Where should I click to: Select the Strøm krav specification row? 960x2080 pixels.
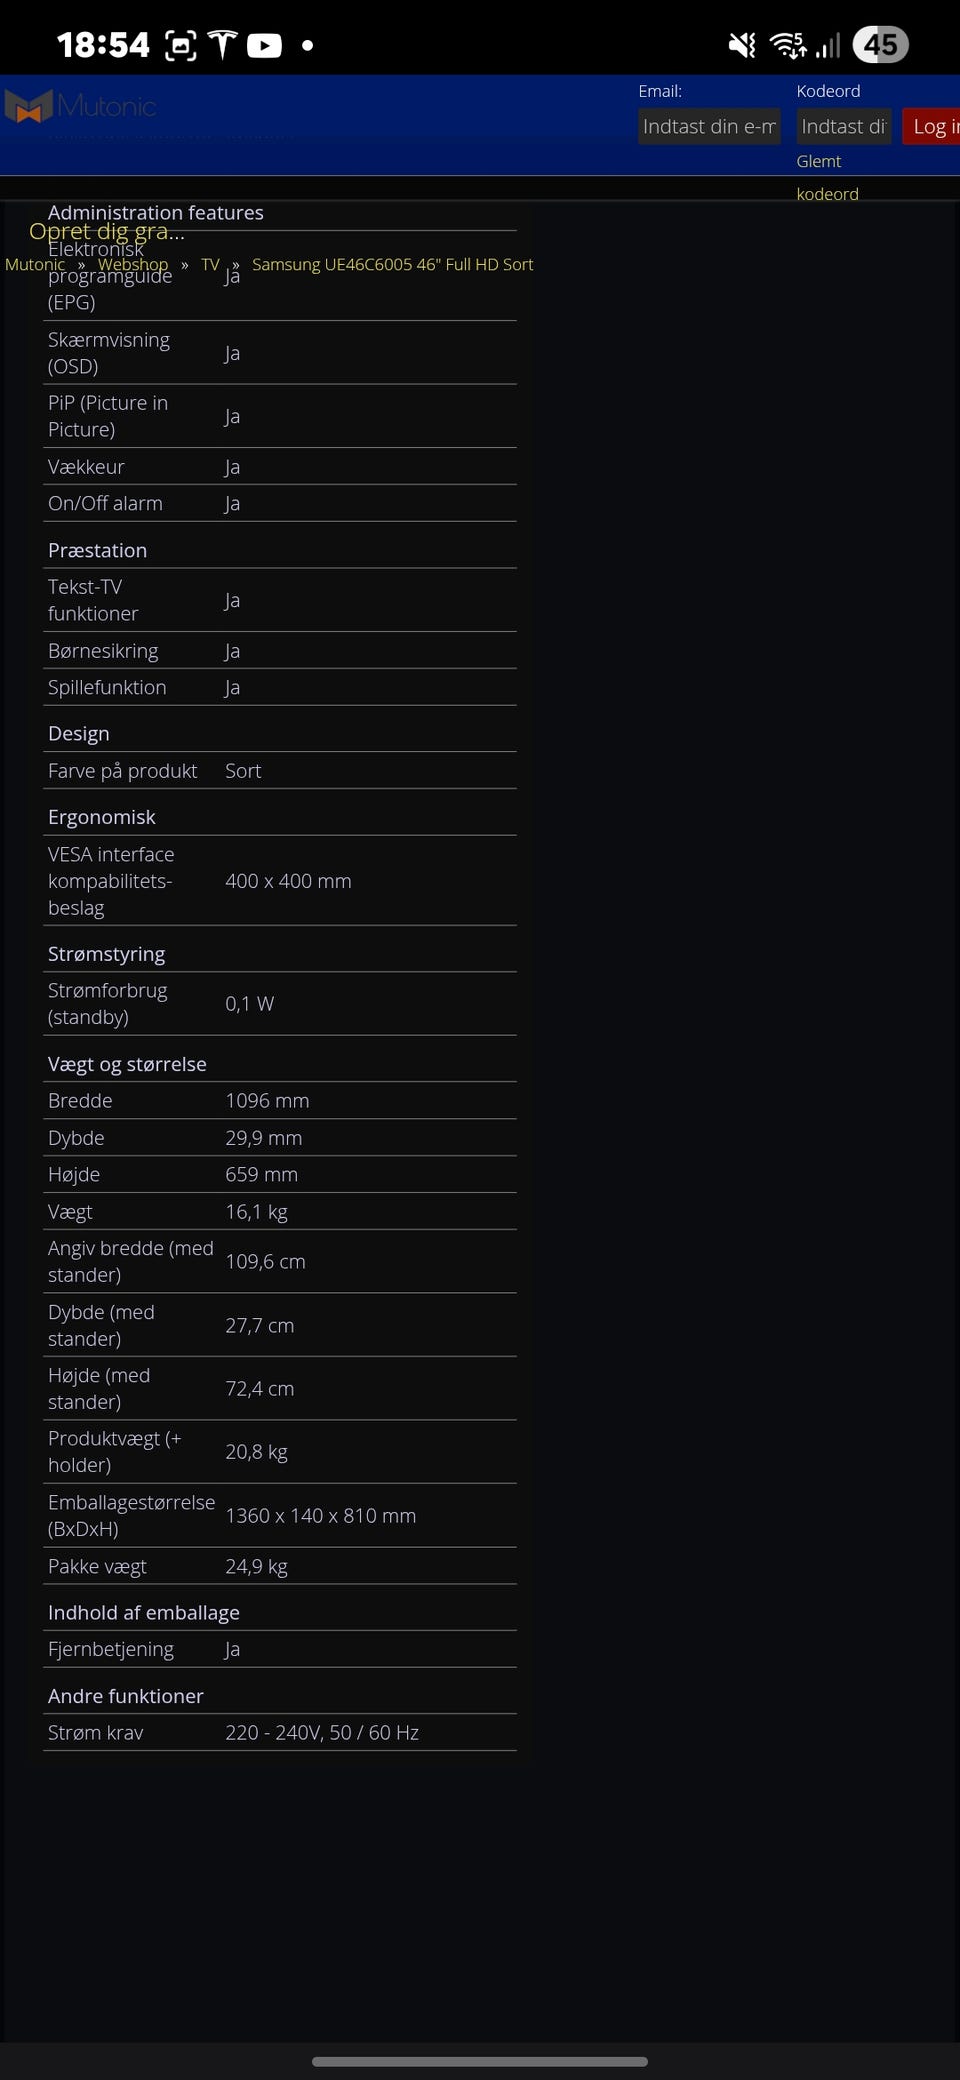click(x=280, y=1732)
